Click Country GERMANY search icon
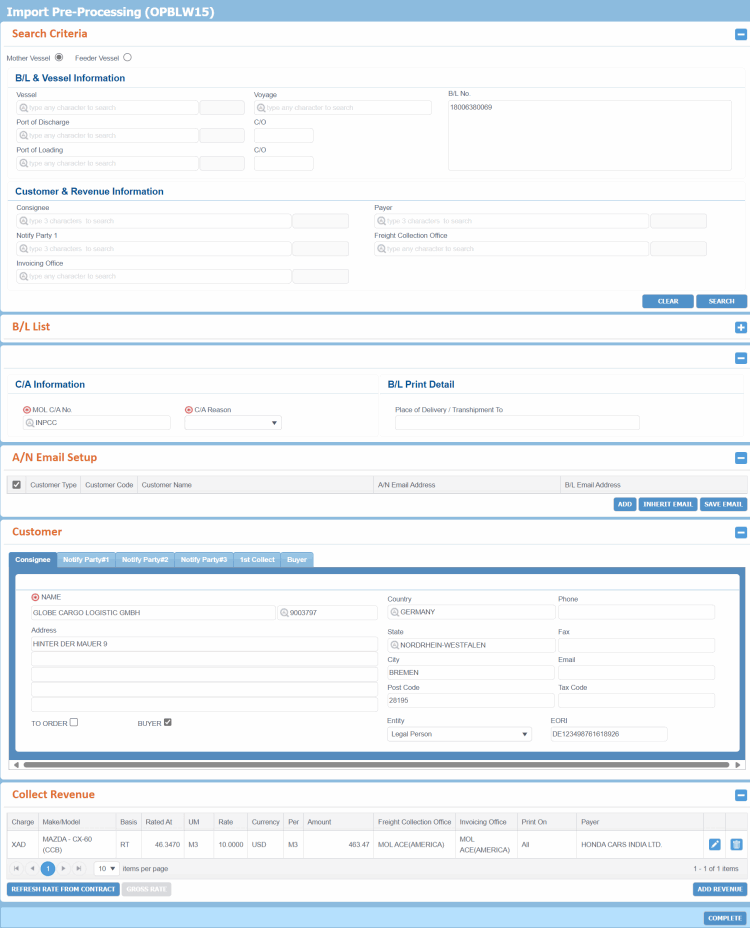The image size is (750, 928). (394, 612)
